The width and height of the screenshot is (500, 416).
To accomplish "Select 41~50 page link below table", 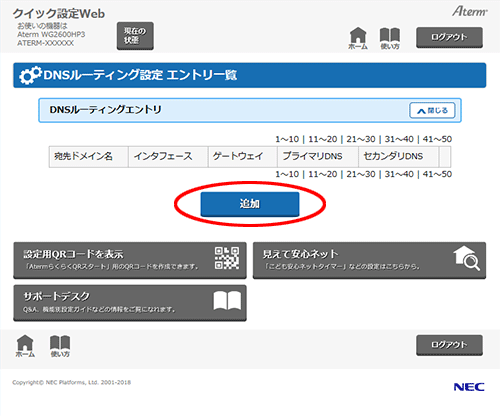I will 437,174.
